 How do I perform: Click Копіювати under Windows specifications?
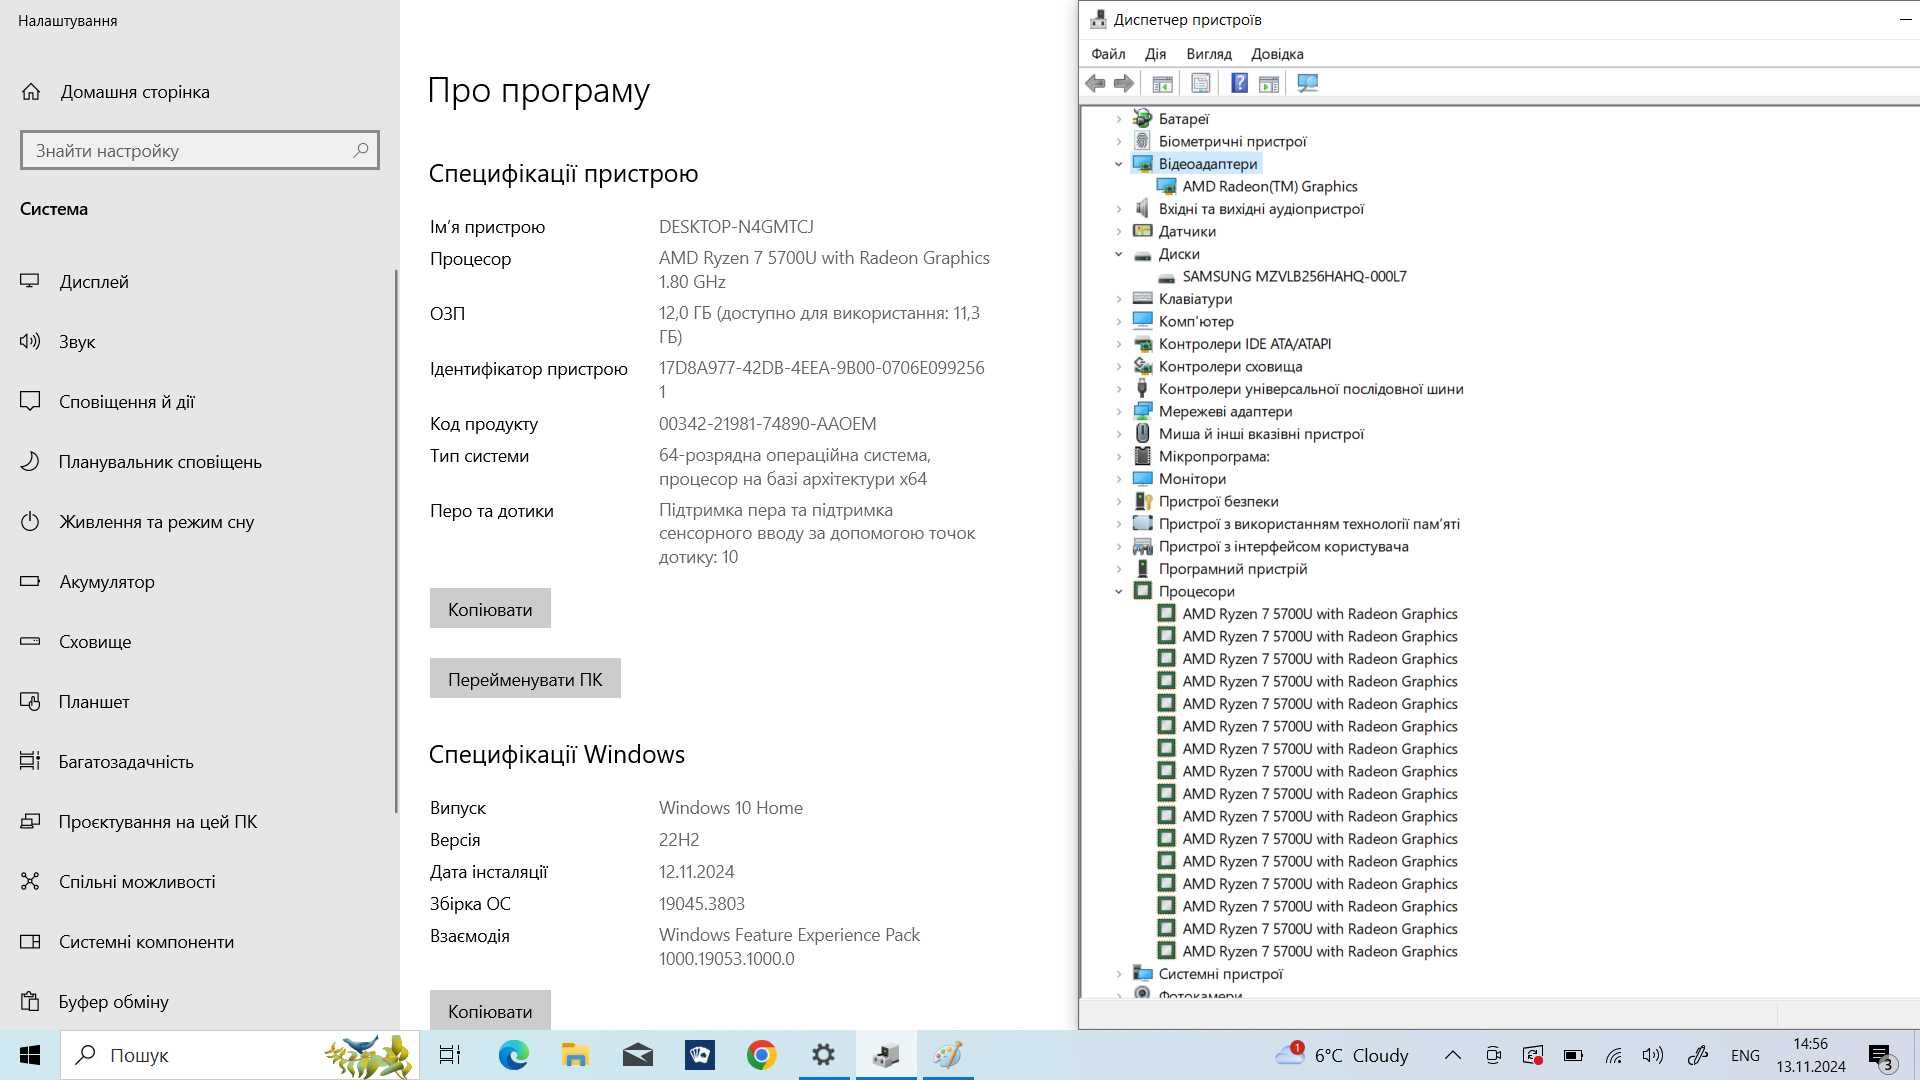(x=490, y=1010)
